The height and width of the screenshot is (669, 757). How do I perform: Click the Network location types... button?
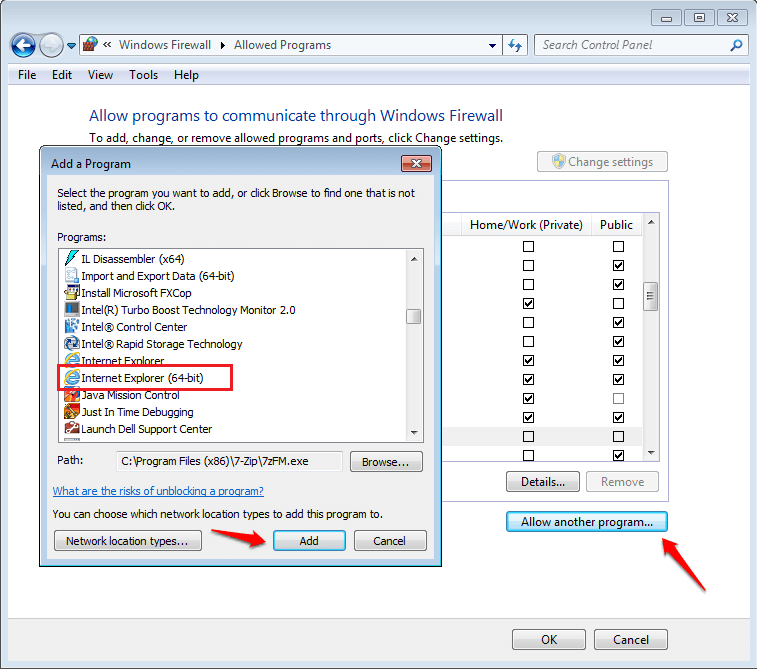click(127, 541)
